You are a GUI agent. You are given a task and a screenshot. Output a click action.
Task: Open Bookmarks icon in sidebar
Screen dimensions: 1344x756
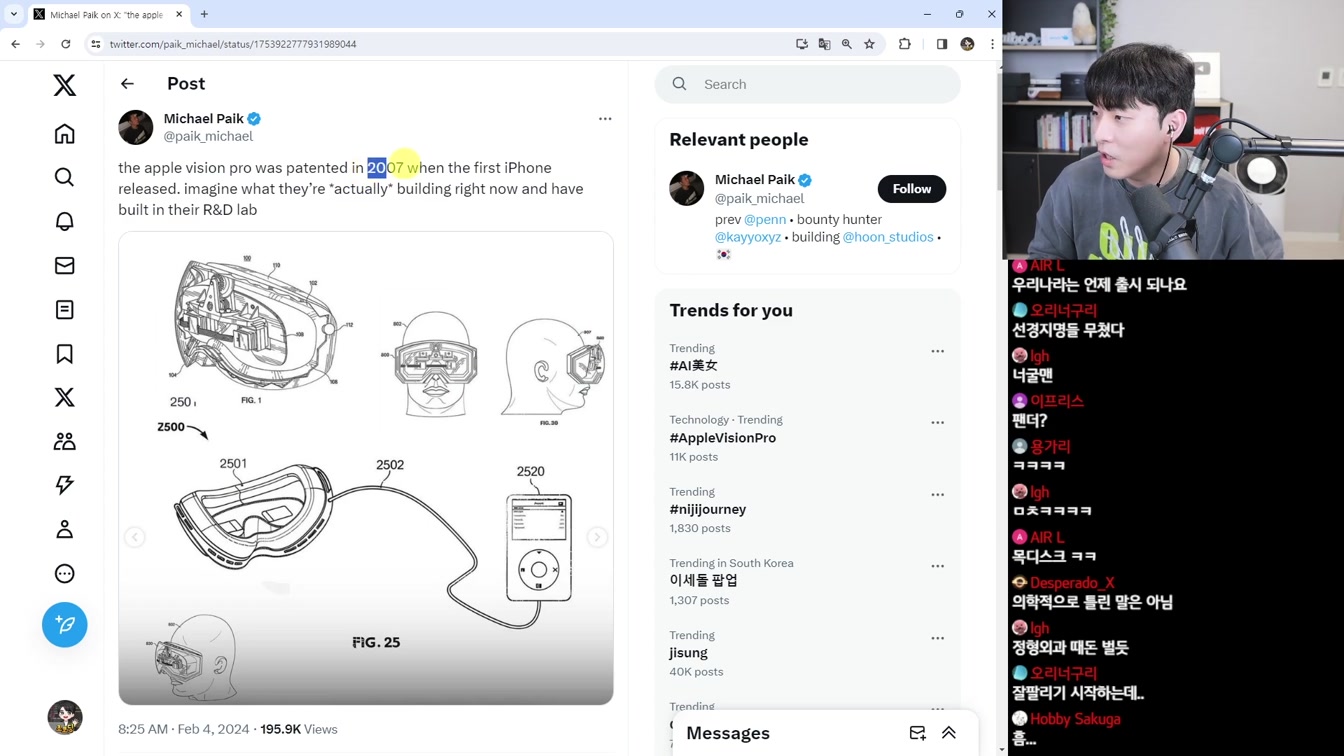click(x=65, y=354)
